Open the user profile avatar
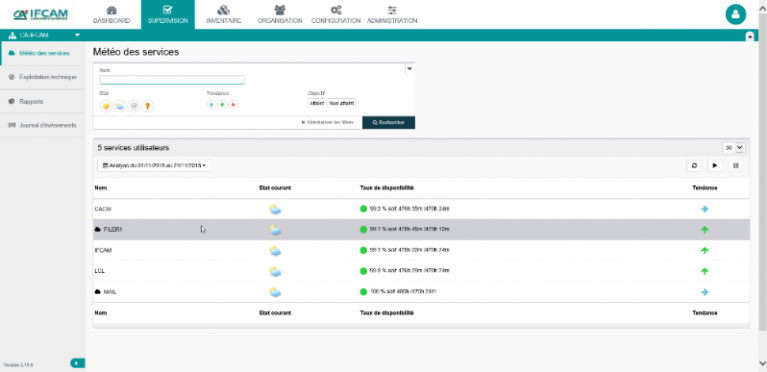Screen dimensions: 767x372 (735, 14)
